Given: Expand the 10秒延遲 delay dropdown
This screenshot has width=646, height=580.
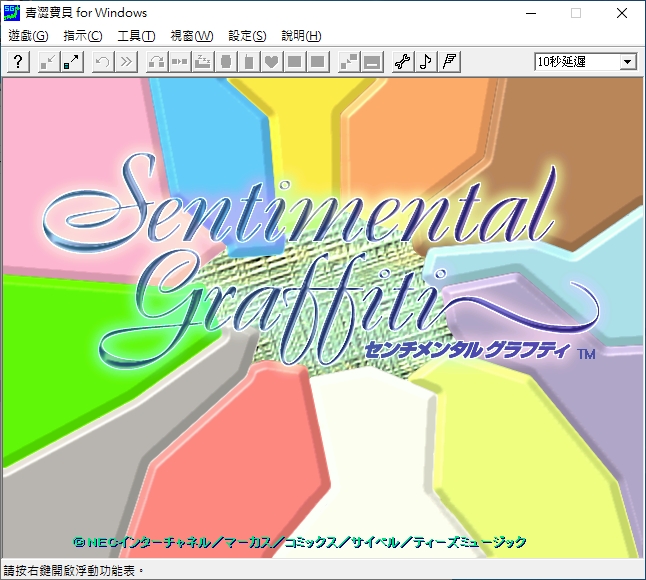Looking at the screenshot, I should [627, 62].
